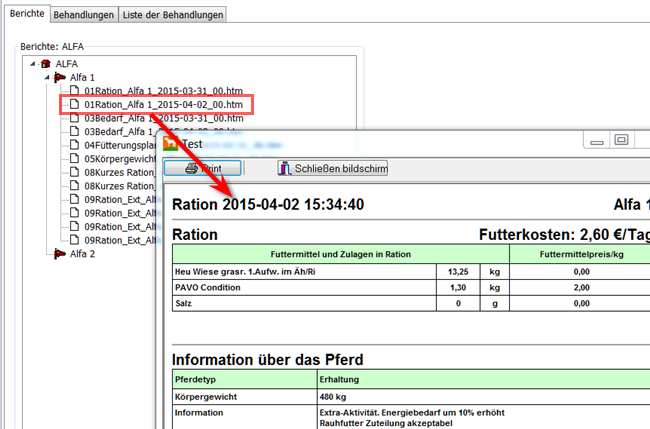
Task: Click the Pferdetyp label cell
Action: click(245, 380)
